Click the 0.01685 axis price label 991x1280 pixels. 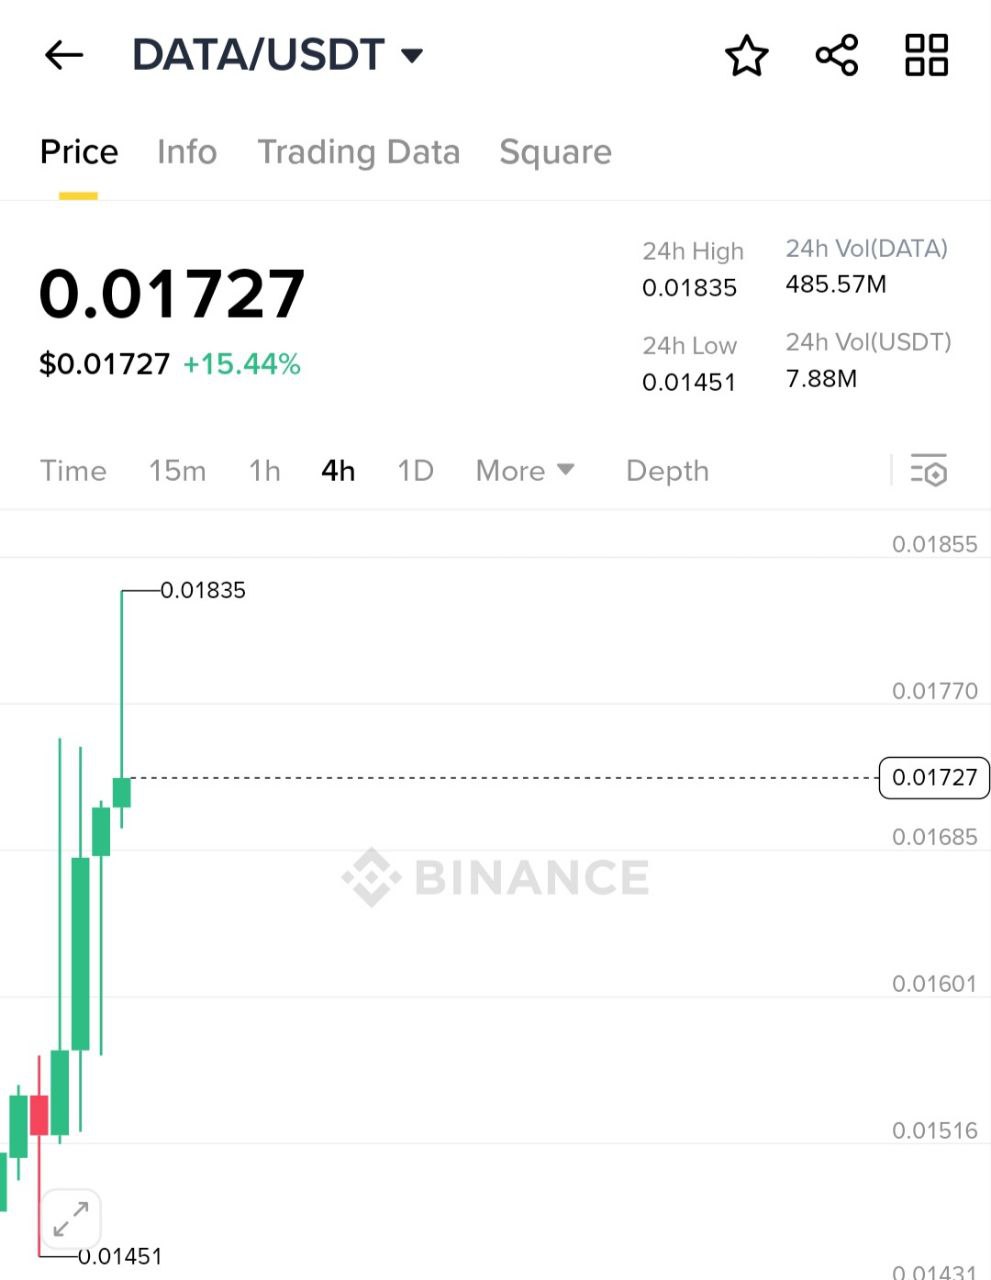pos(934,837)
